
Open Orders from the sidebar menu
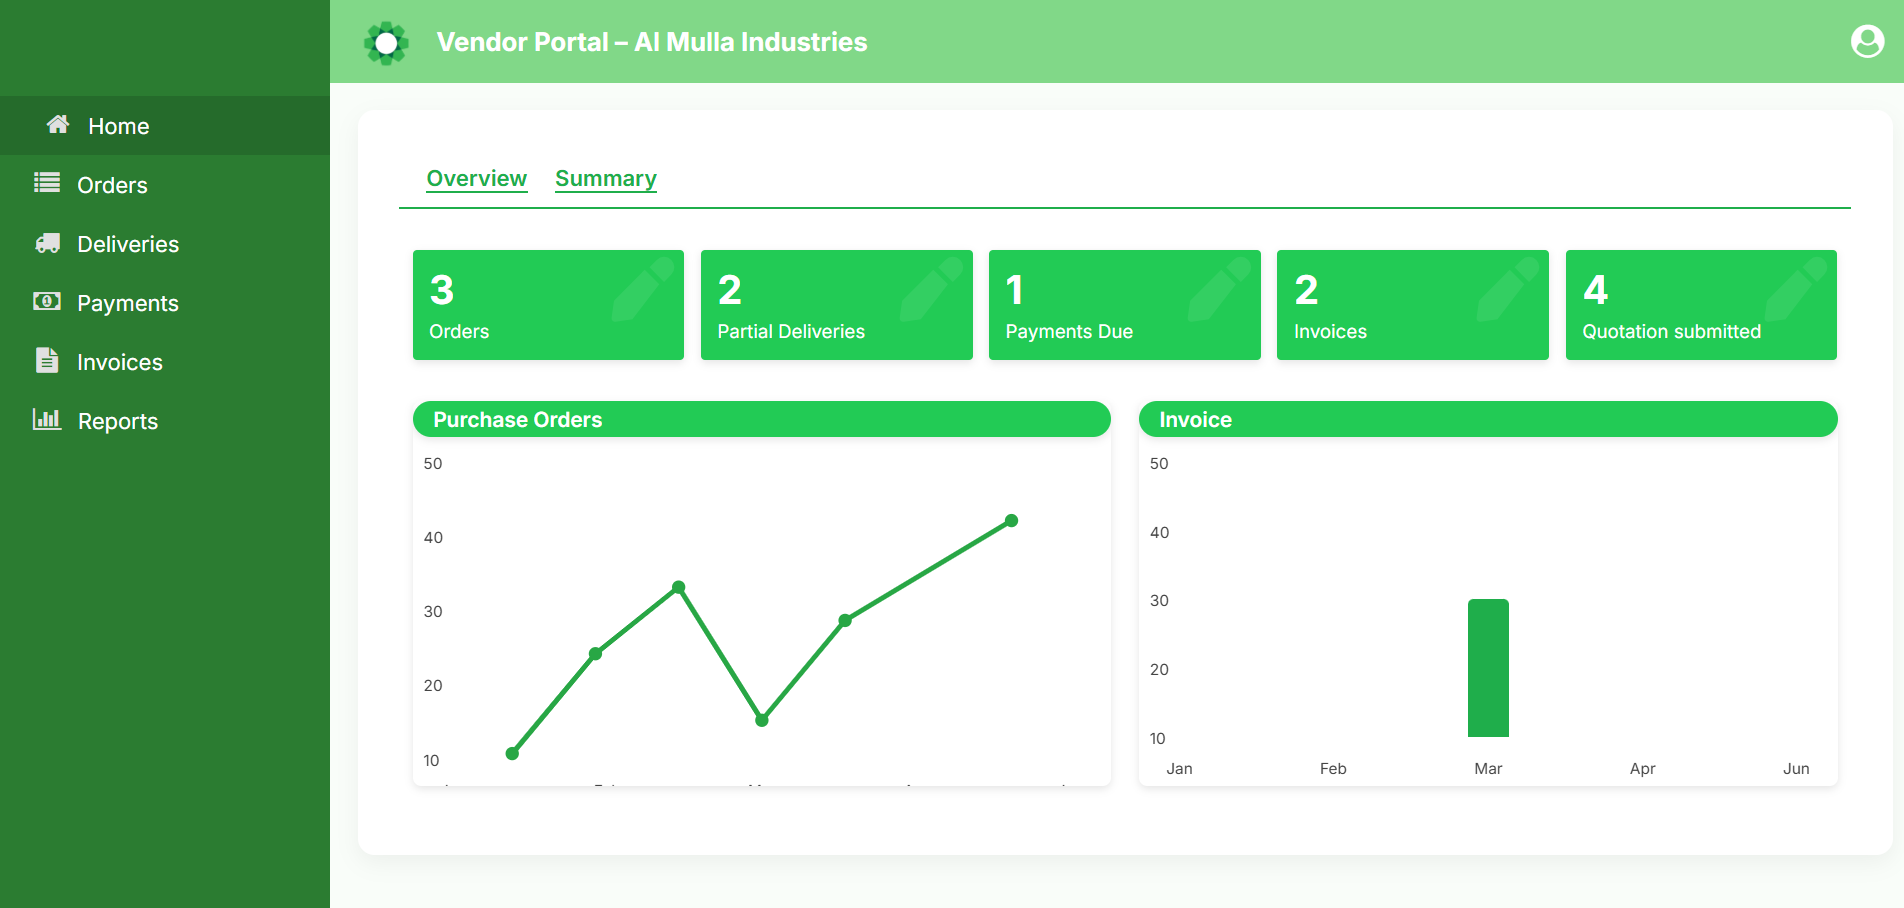pyautogui.click(x=165, y=185)
